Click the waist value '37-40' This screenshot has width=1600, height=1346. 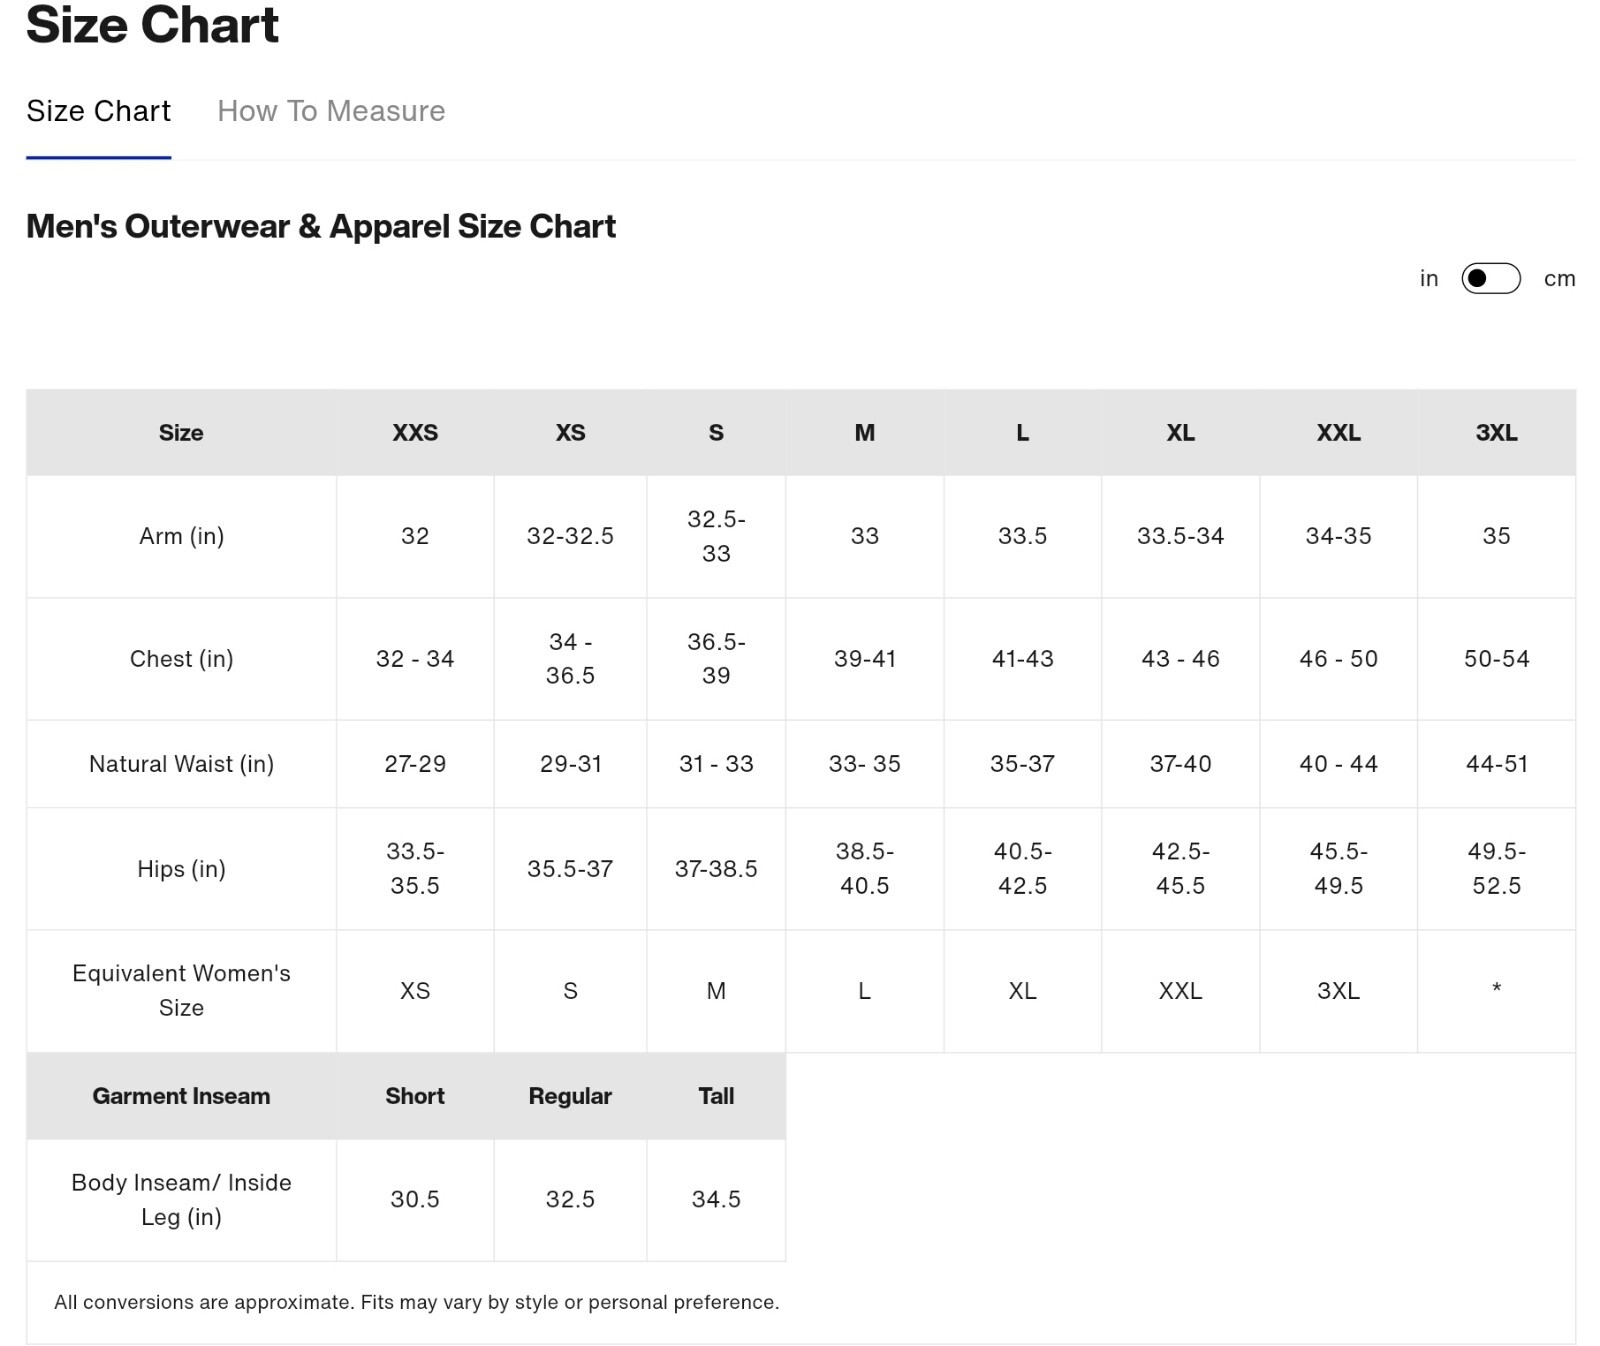pyautogui.click(x=1180, y=764)
